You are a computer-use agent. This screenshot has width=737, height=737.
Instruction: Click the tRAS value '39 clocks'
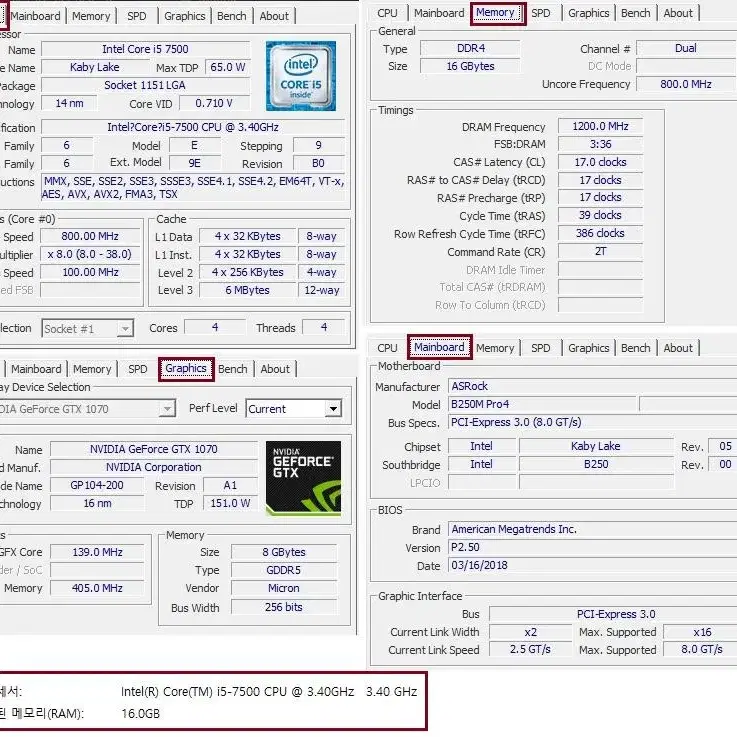600,215
